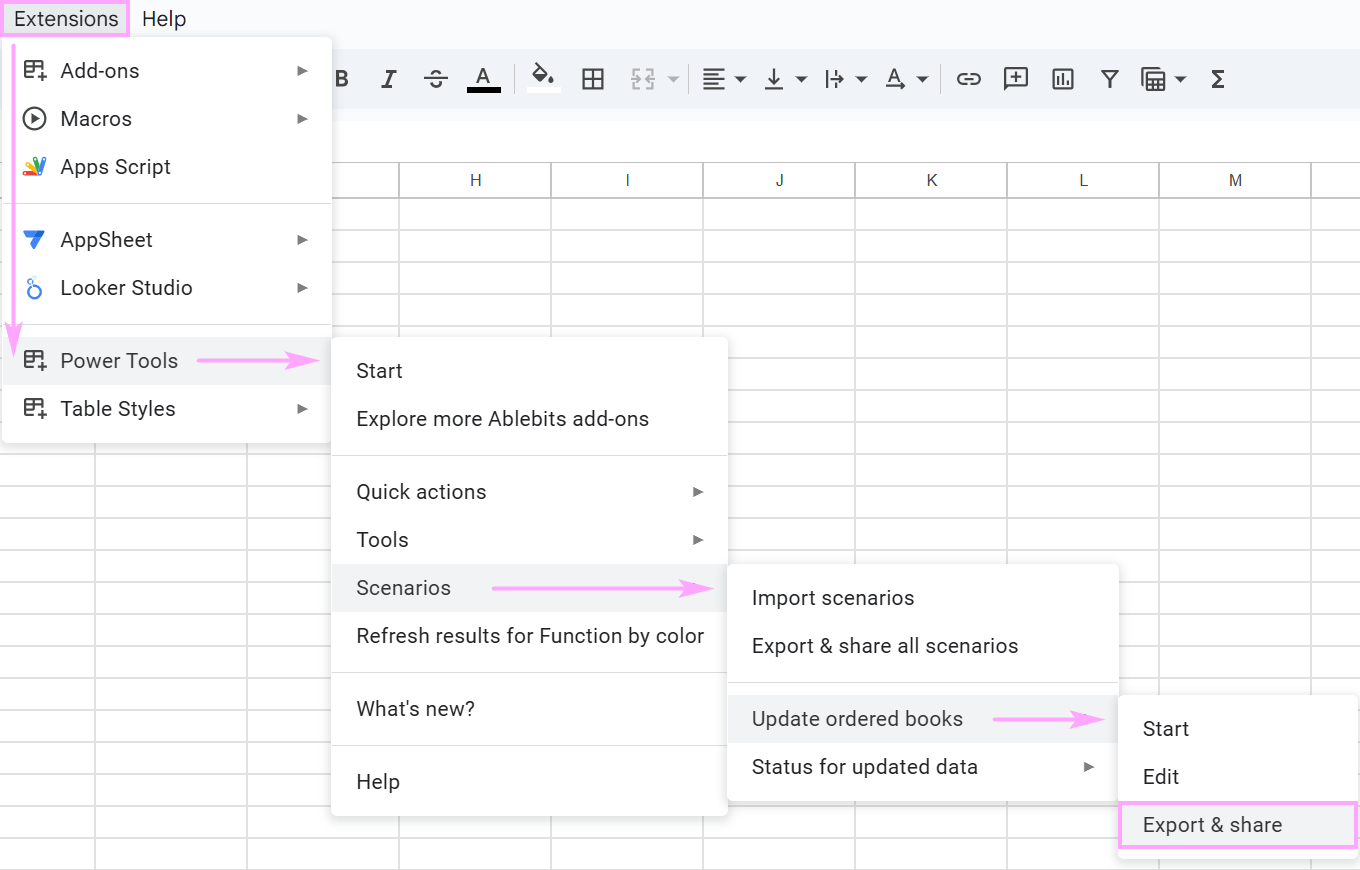This screenshot has width=1360, height=870.
Task: Open the fill color picker
Action: pos(543,79)
